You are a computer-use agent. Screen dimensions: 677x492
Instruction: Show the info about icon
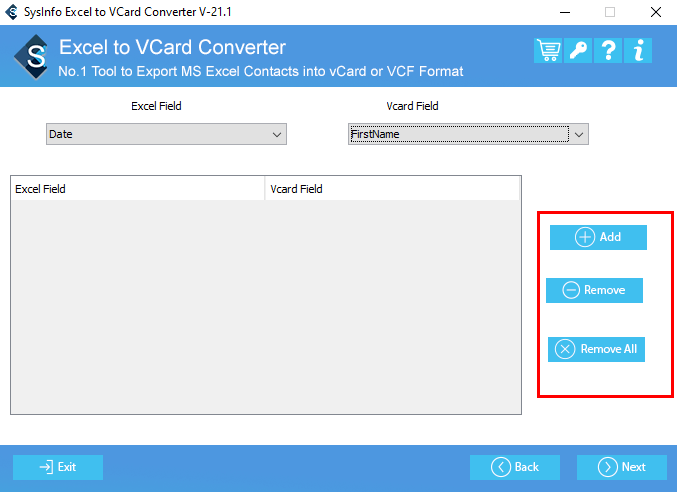tap(638, 50)
